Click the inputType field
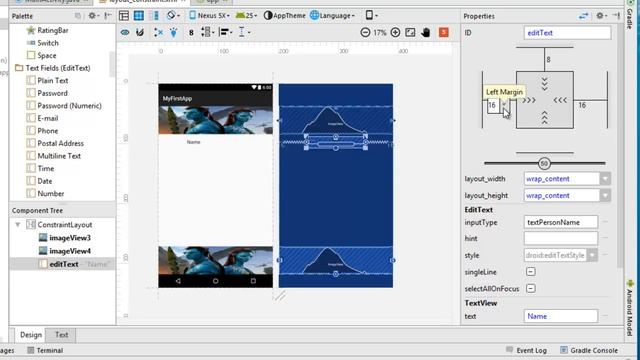This screenshot has width=640, height=360. [561, 222]
